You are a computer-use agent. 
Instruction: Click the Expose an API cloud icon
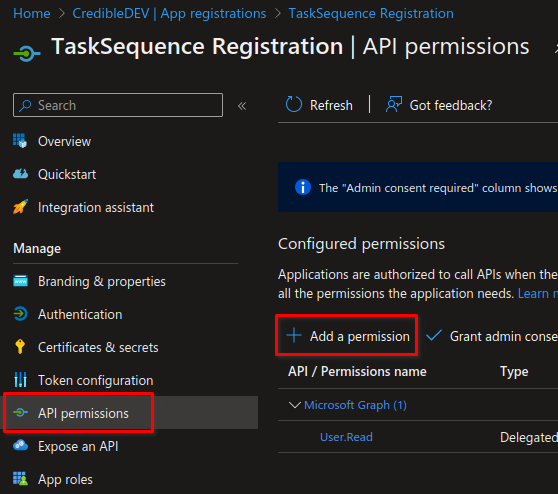[20, 446]
